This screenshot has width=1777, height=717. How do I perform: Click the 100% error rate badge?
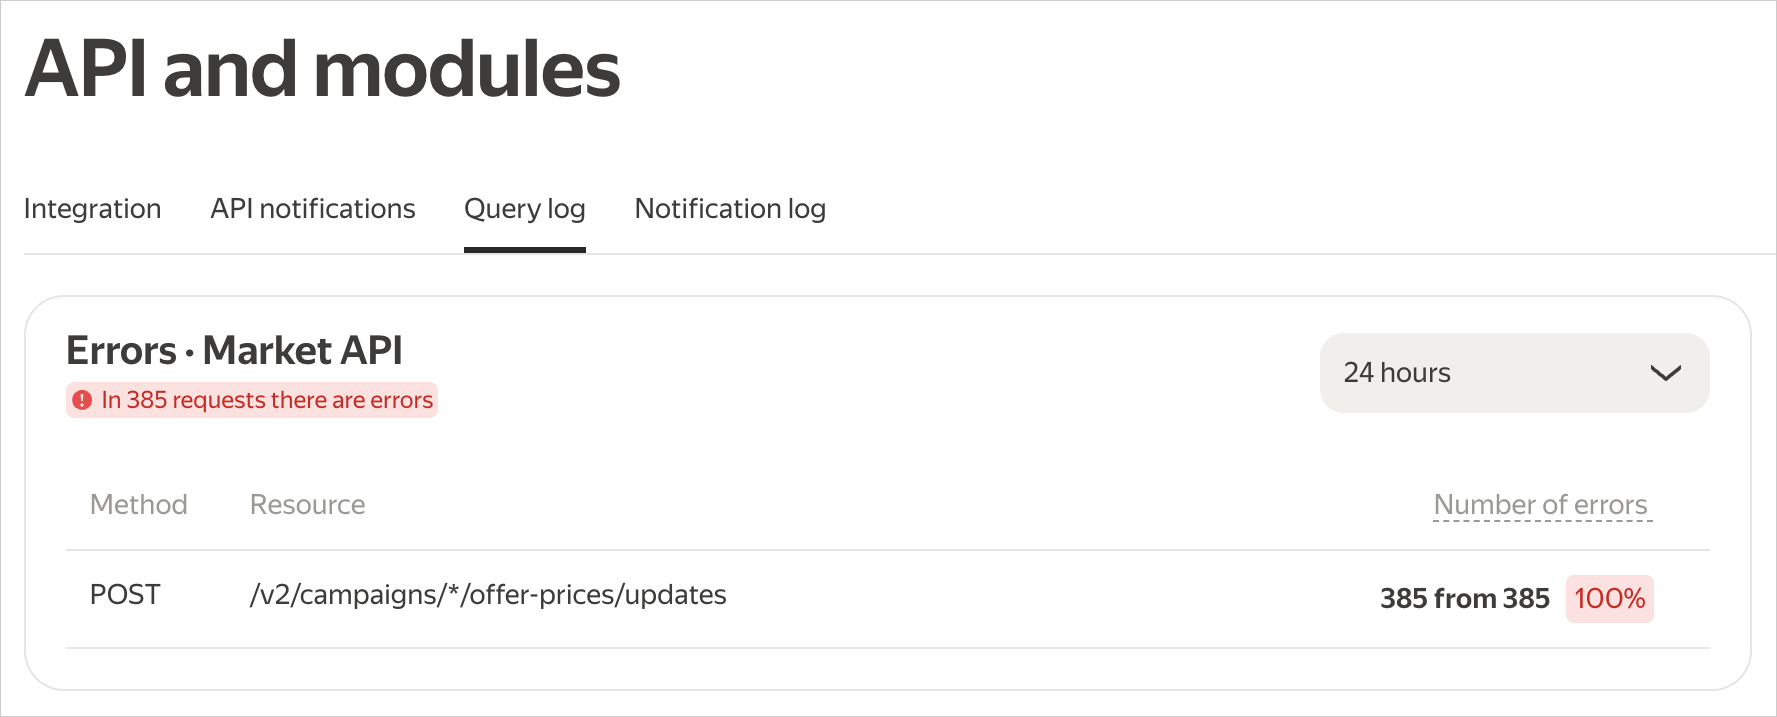(x=1609, y=599)
